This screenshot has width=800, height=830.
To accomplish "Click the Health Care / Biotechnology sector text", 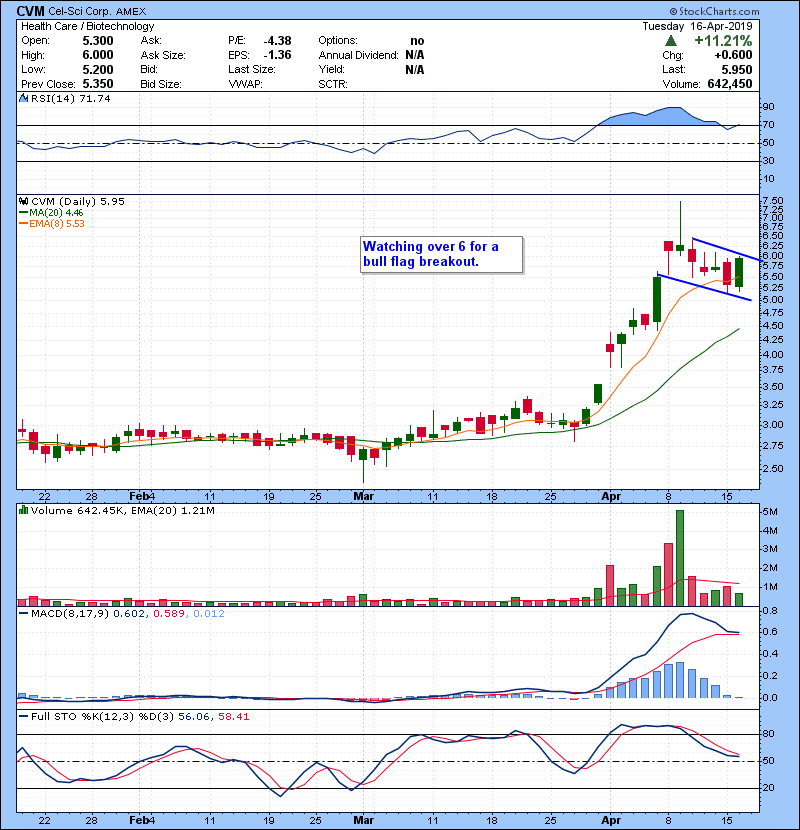I will tap(88, 26).
